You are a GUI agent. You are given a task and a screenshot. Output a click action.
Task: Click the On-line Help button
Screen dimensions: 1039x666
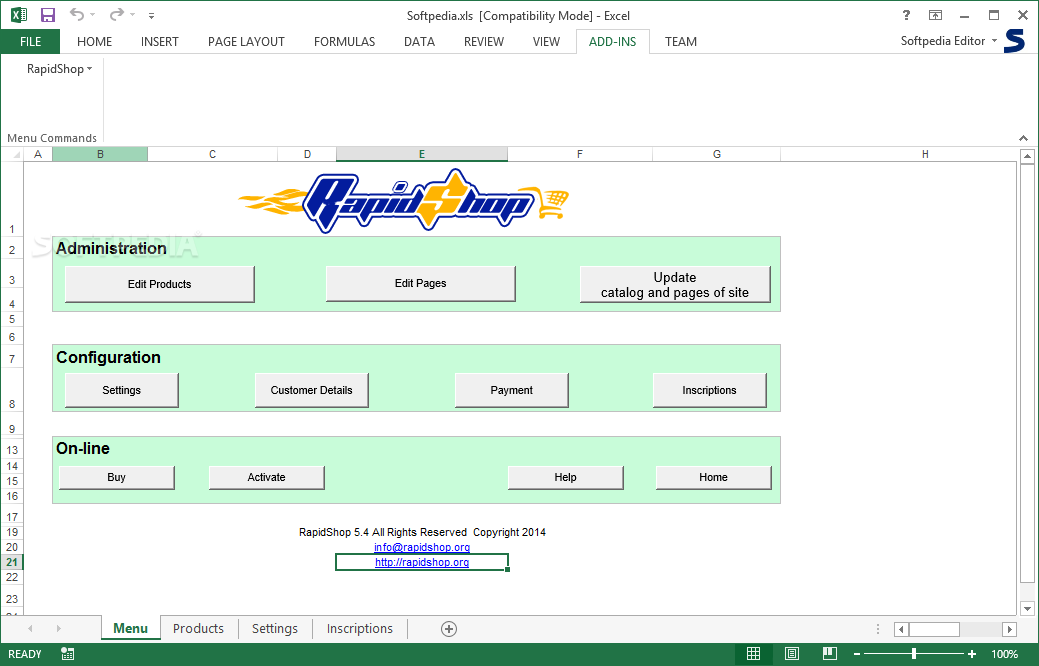(x=565, y=477)
